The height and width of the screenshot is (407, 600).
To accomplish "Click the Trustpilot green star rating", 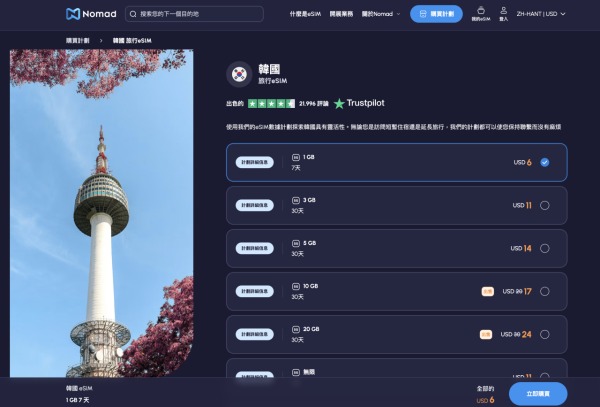I will (x=271, y=104).
